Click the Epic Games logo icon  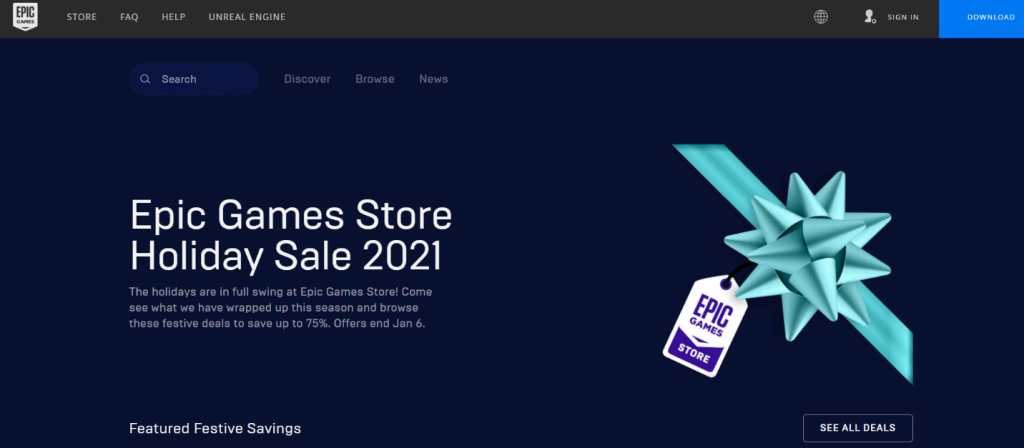coord(25,16)
